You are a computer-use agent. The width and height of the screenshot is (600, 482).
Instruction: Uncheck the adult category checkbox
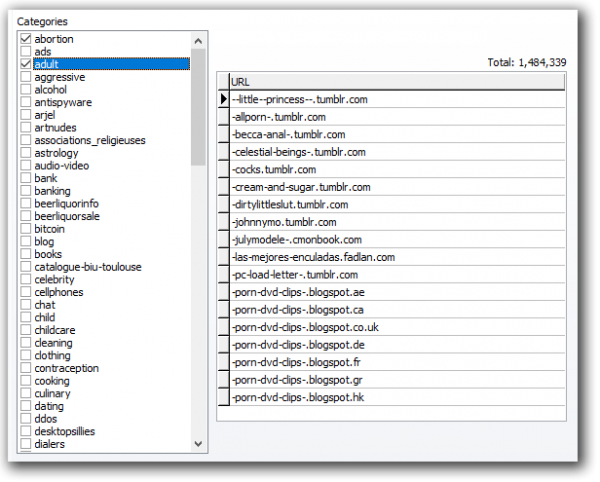26,64
